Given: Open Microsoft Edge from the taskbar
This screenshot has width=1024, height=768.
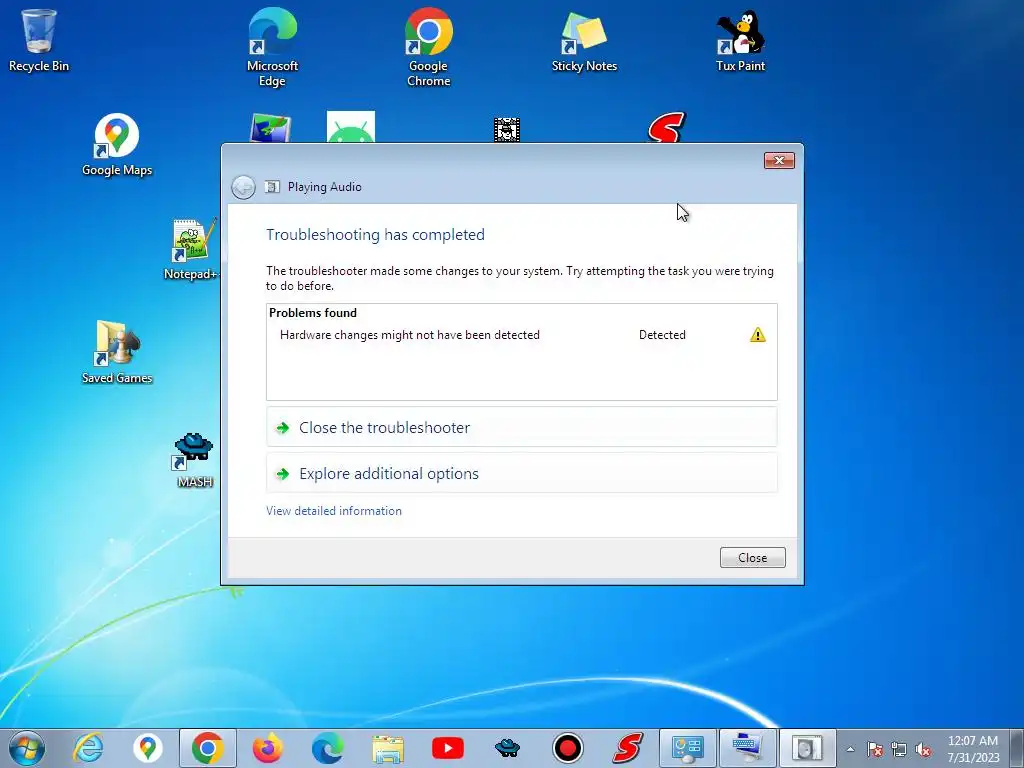Looking at the screenshot, I should (328, 748).
